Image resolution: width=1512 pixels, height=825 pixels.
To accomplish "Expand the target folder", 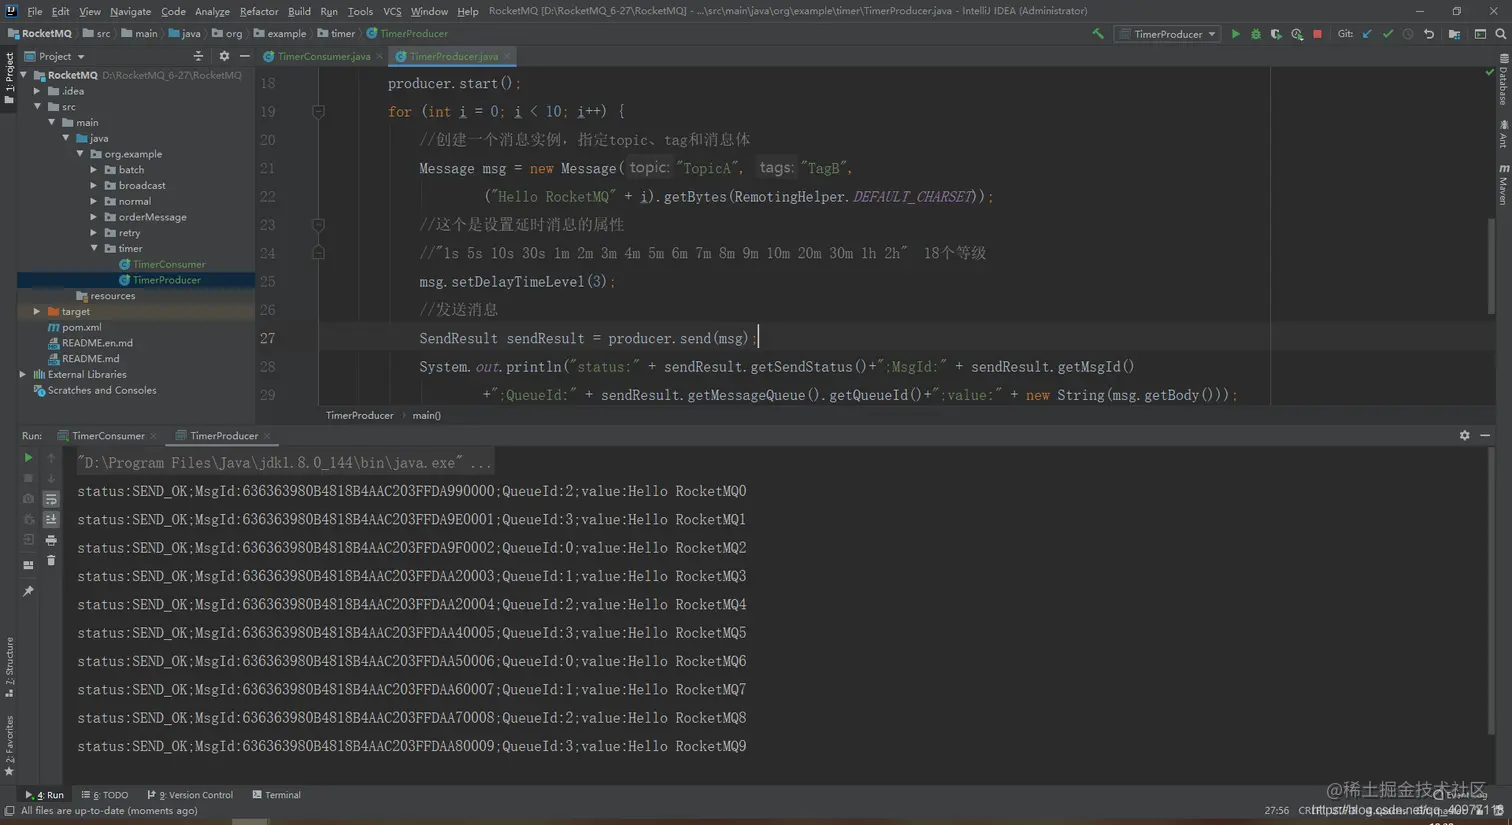I will point(37,311).
